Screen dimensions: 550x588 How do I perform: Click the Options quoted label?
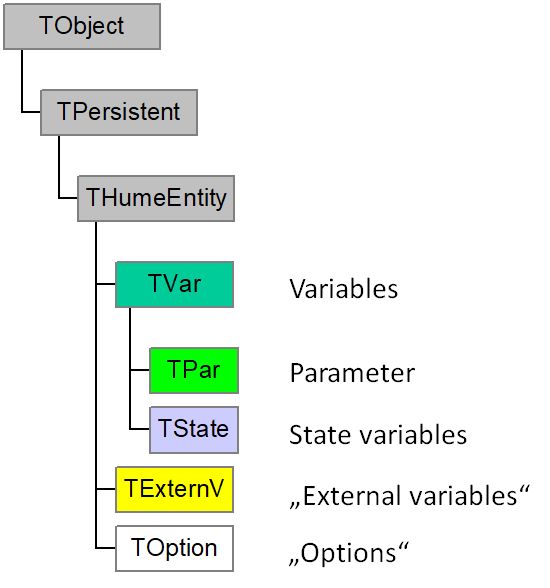pyautogui.click(x=349, y=553)
